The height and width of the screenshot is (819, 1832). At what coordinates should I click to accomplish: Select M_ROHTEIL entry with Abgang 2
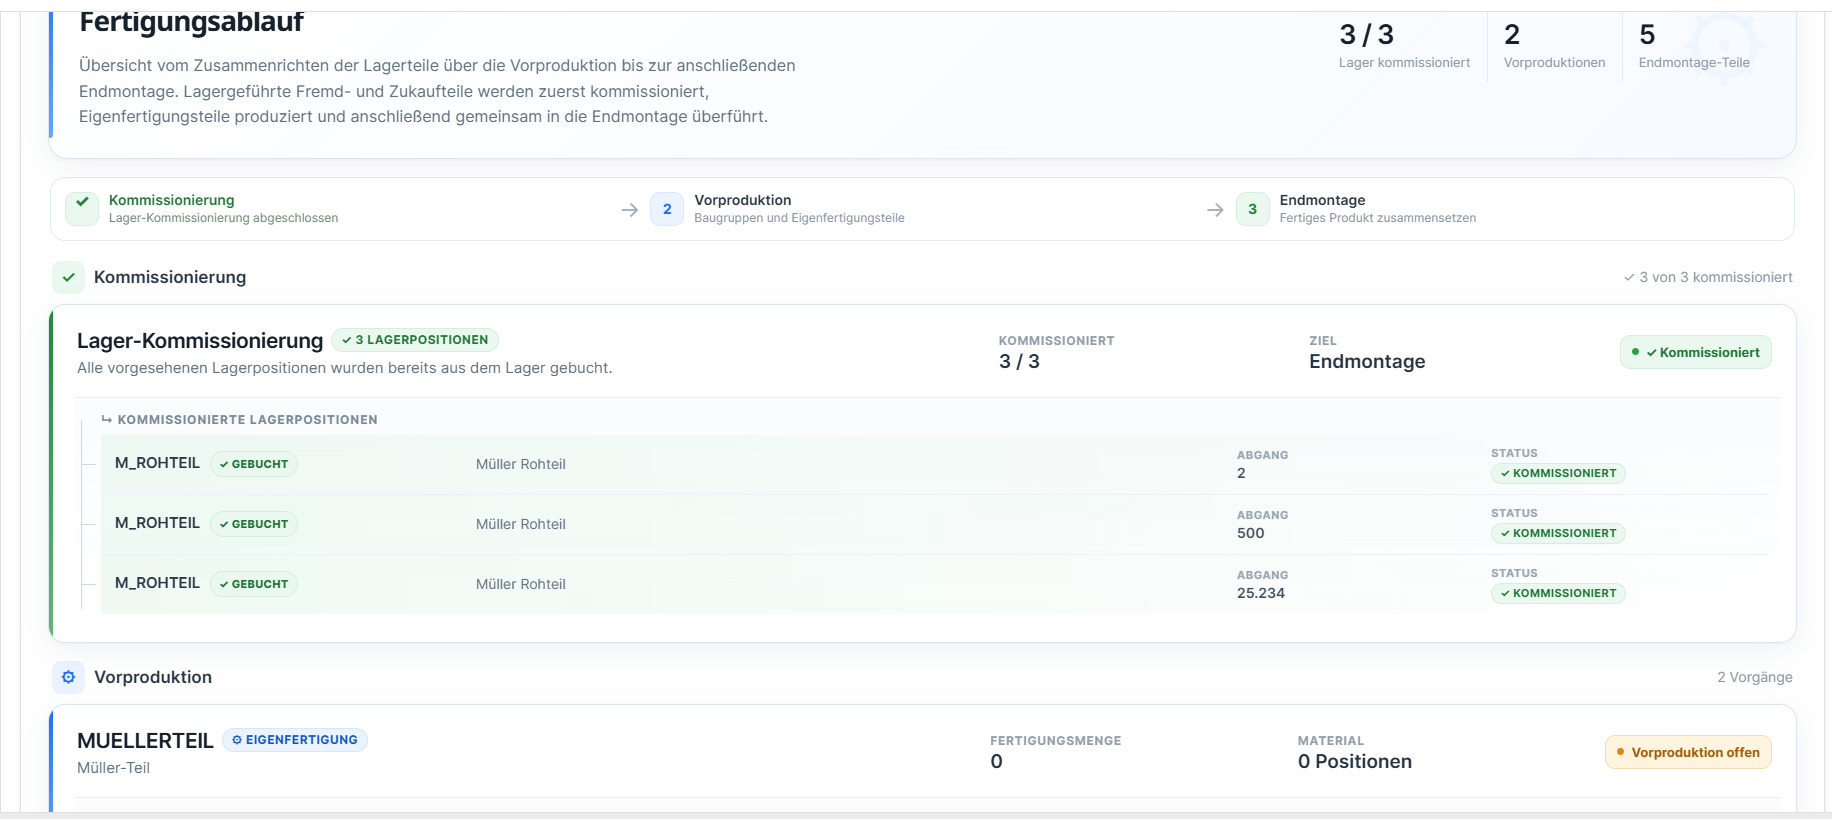(157, 463)
